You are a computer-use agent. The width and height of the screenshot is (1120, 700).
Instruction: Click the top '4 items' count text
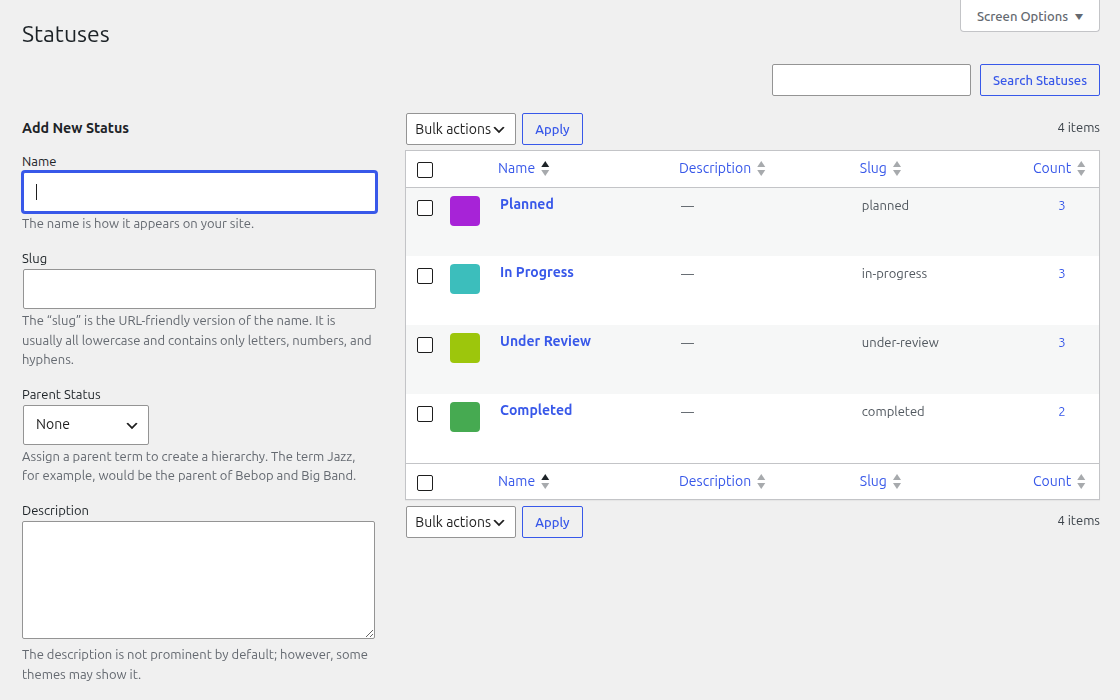pyautogui.click(x=1079, y=128)
